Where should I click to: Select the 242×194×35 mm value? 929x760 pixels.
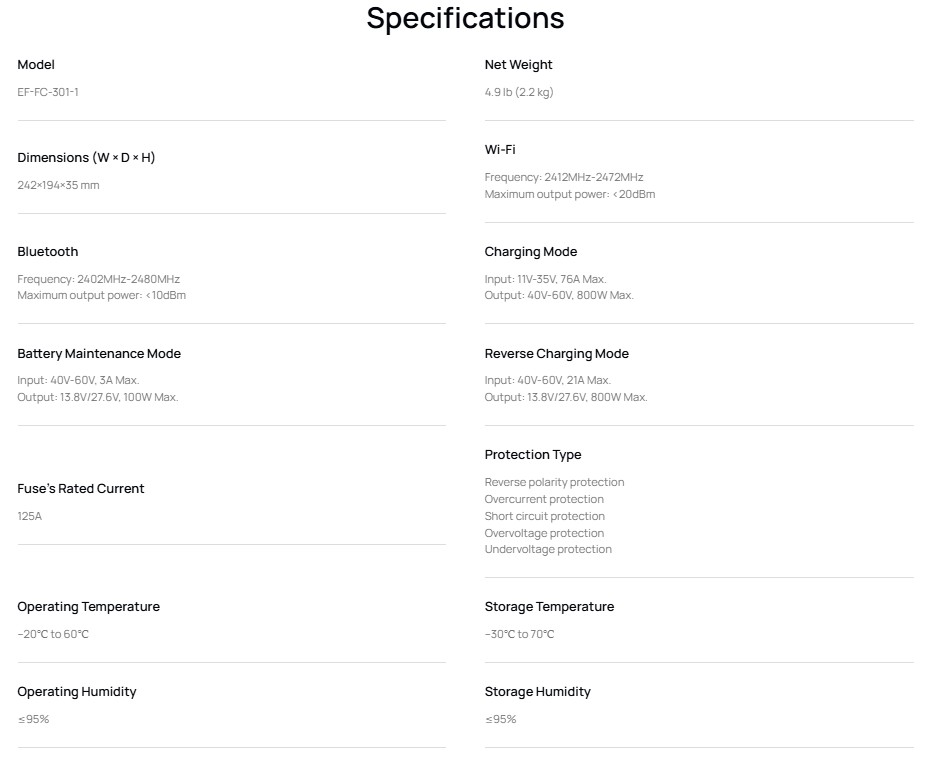tap(58, 185)
